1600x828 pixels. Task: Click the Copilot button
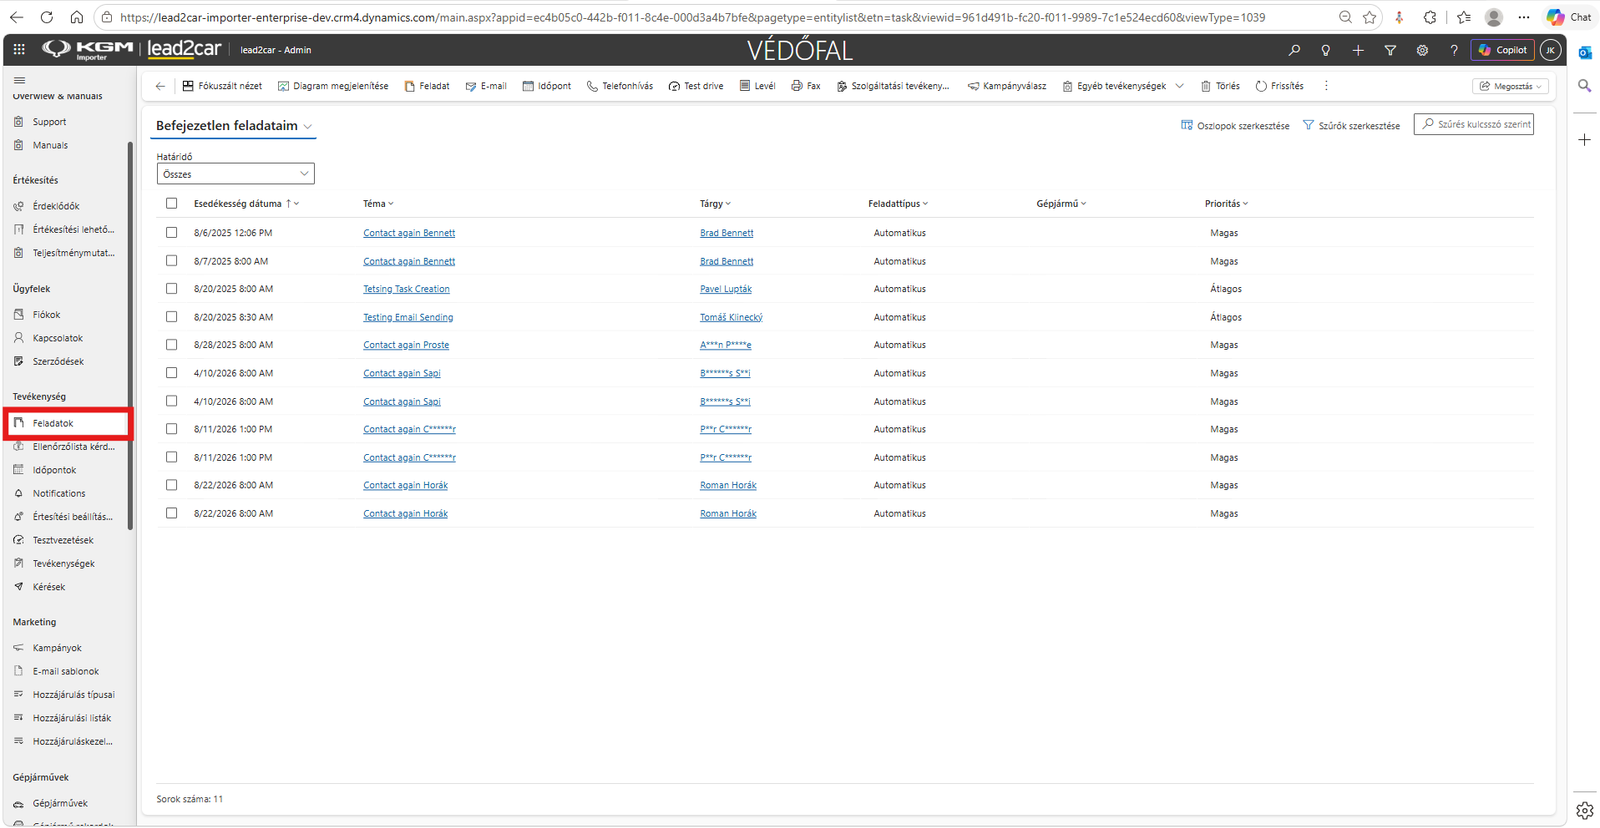1503,50
